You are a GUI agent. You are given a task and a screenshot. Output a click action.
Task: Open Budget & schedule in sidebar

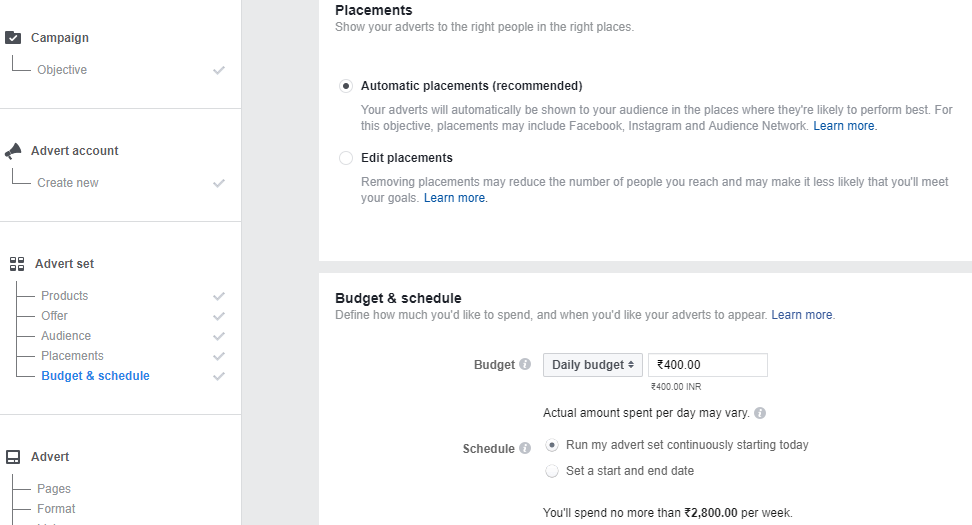95,376
